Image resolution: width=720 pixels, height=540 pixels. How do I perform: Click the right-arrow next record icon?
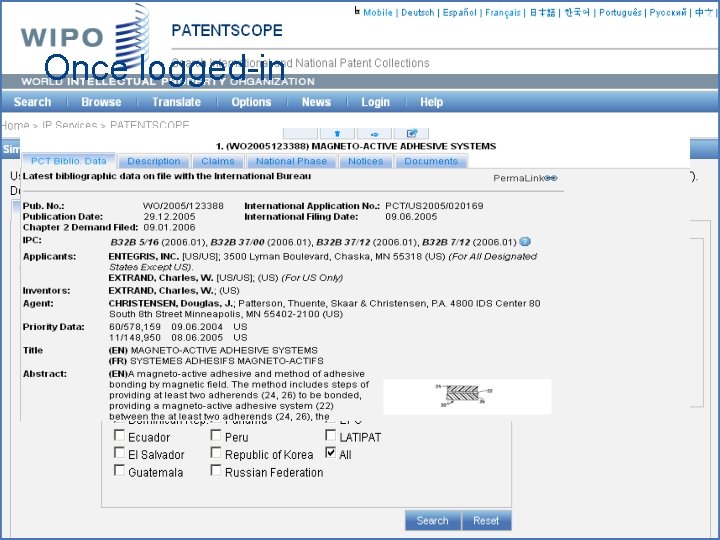(x=374, y=134)
